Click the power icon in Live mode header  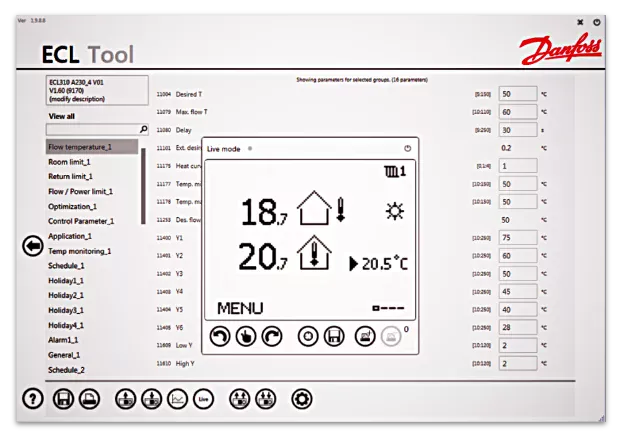(x=408, y=148)
